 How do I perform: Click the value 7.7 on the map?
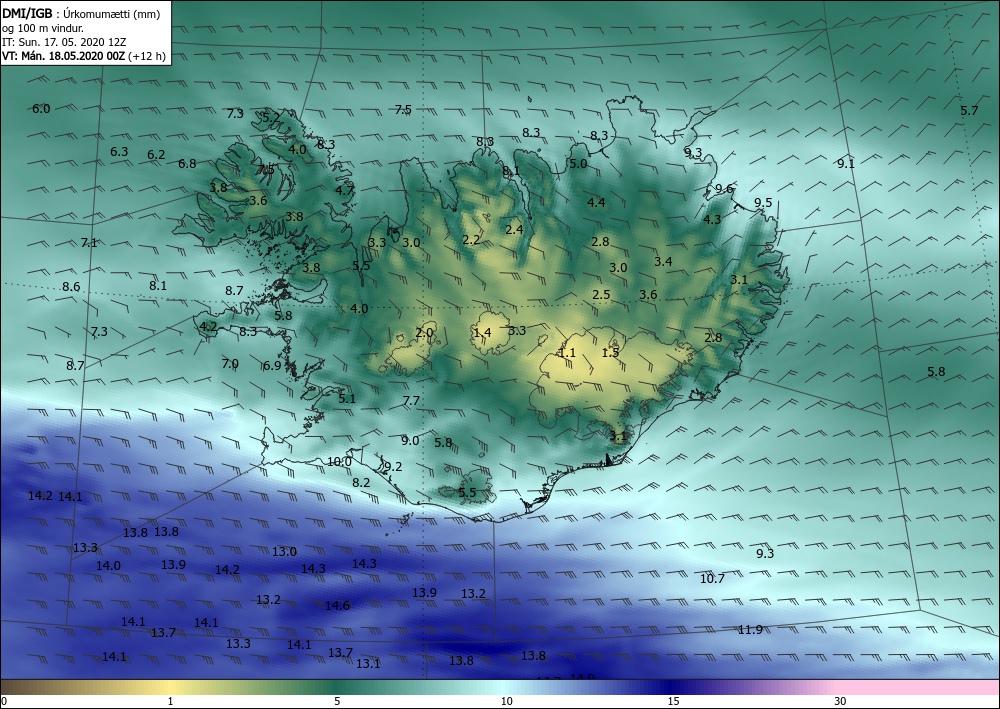click(411, 401)
